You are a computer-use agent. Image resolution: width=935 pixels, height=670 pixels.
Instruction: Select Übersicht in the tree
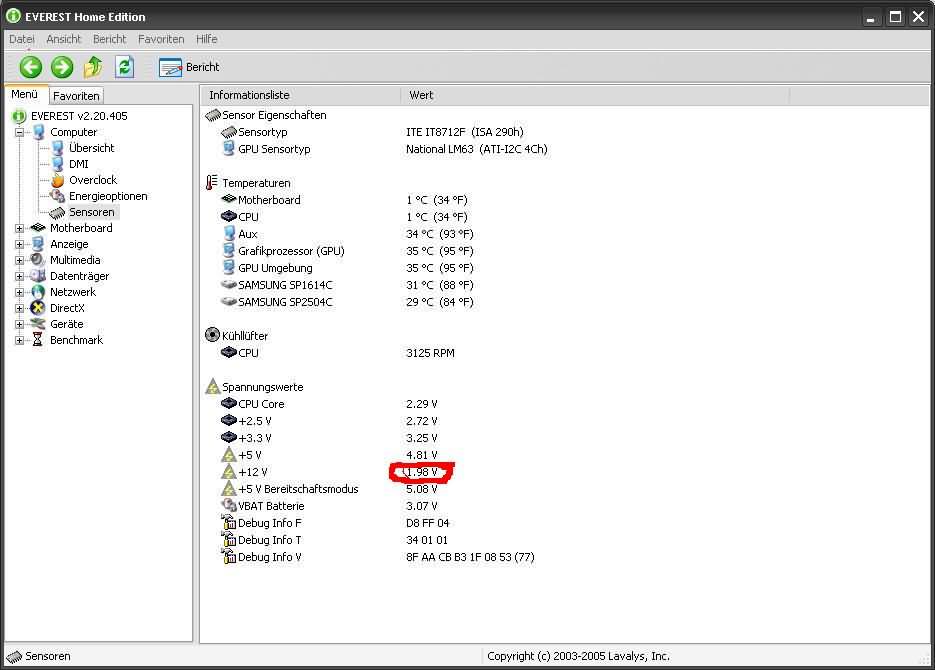click(x=91, y=148)
